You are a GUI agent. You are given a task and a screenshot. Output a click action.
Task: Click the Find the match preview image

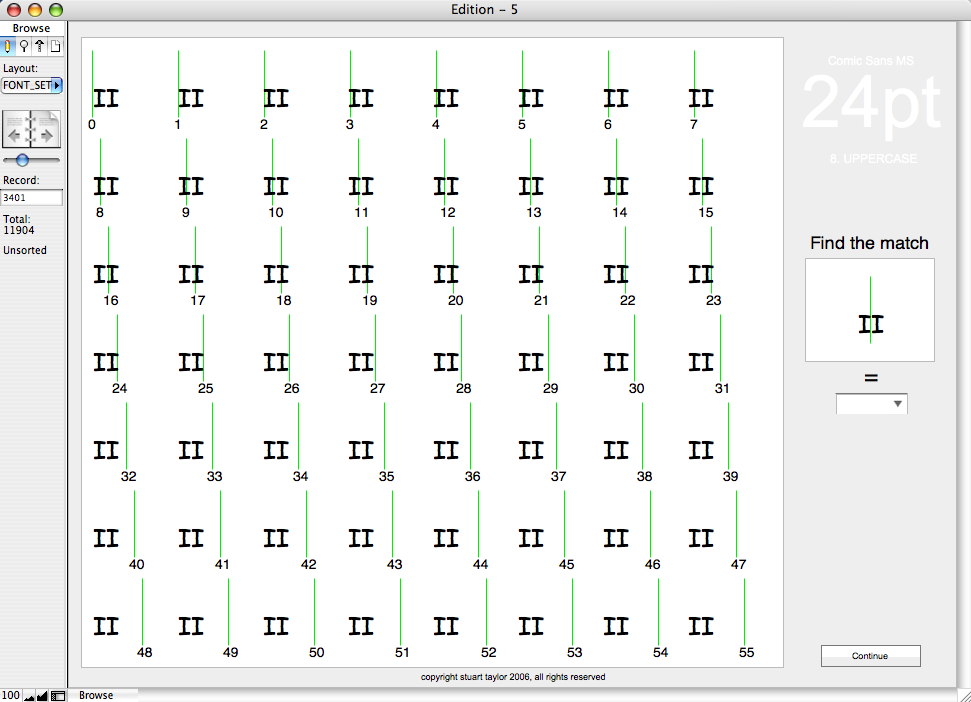pyautogui.click(x=869, y=310)
